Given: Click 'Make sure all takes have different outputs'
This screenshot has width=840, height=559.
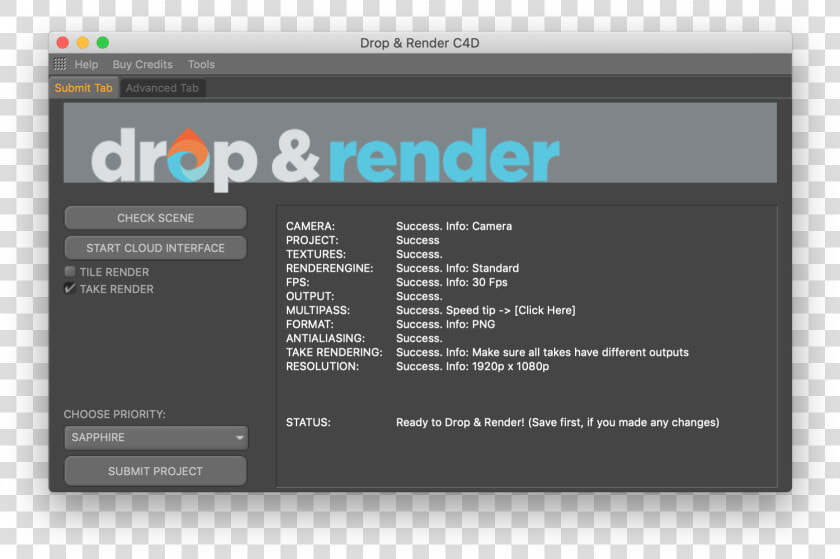Looking at the screenshot, I should [580, 352].
